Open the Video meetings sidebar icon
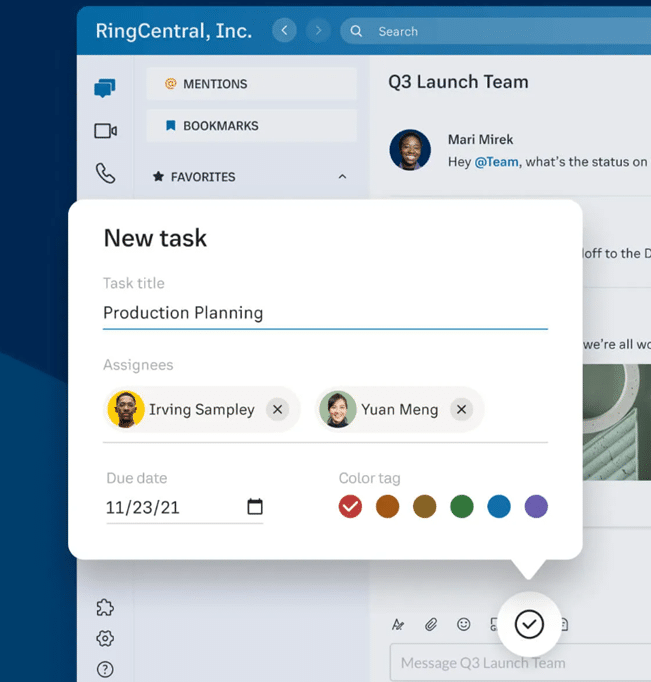 [105, 131]
